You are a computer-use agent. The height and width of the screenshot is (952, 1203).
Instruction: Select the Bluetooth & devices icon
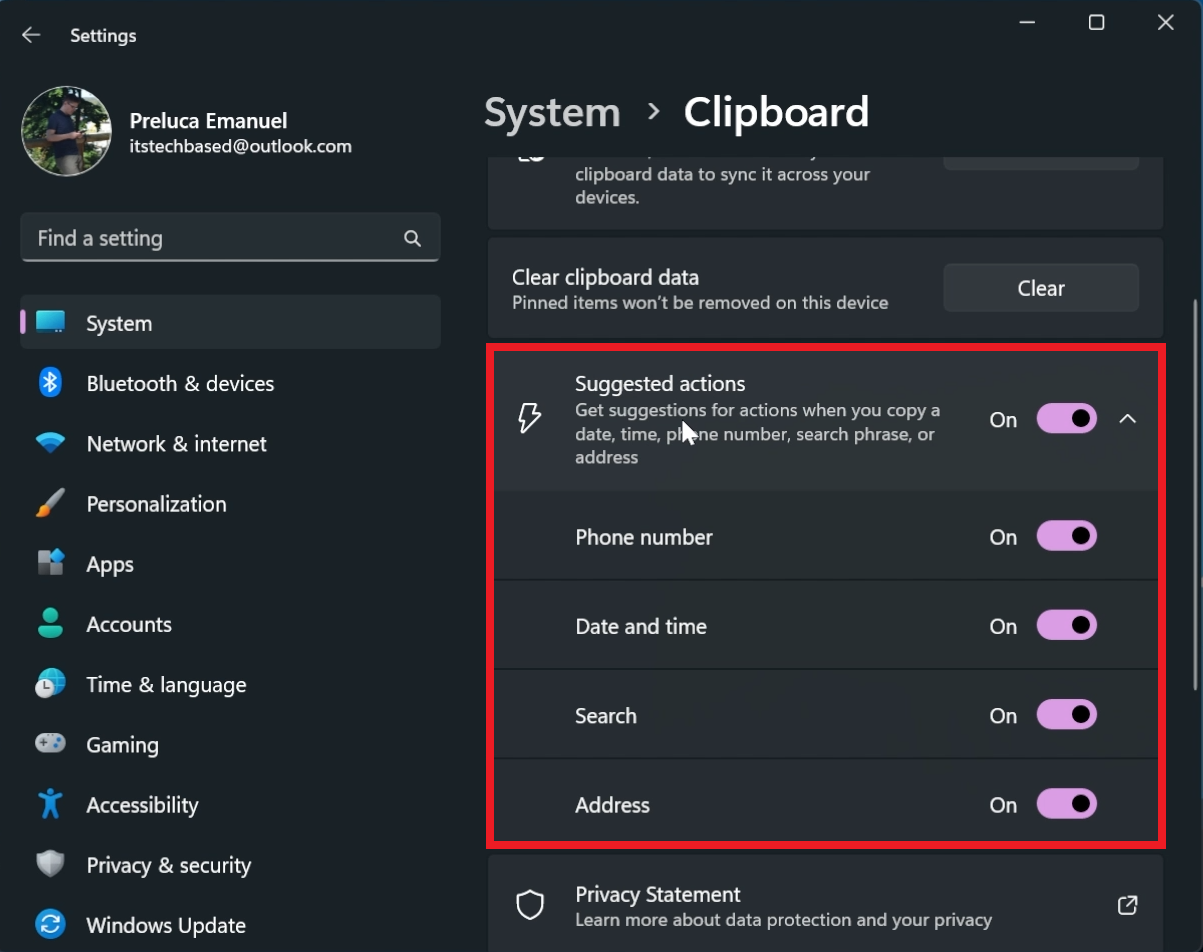50,383
